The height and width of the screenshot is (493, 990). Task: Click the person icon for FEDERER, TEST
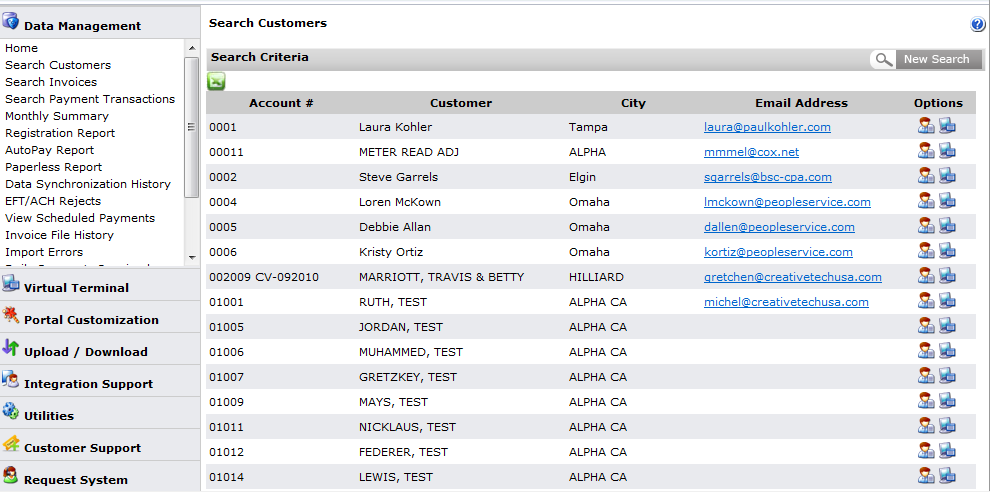[x=926, y=451]
